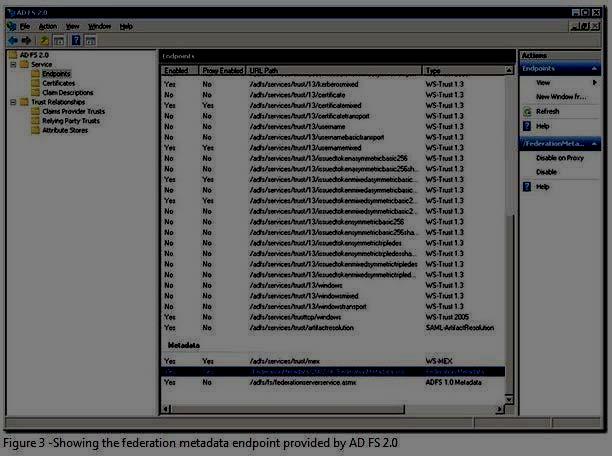
Task: Collapse the FederationMetadata actions section
Action: tap(594, 144)
